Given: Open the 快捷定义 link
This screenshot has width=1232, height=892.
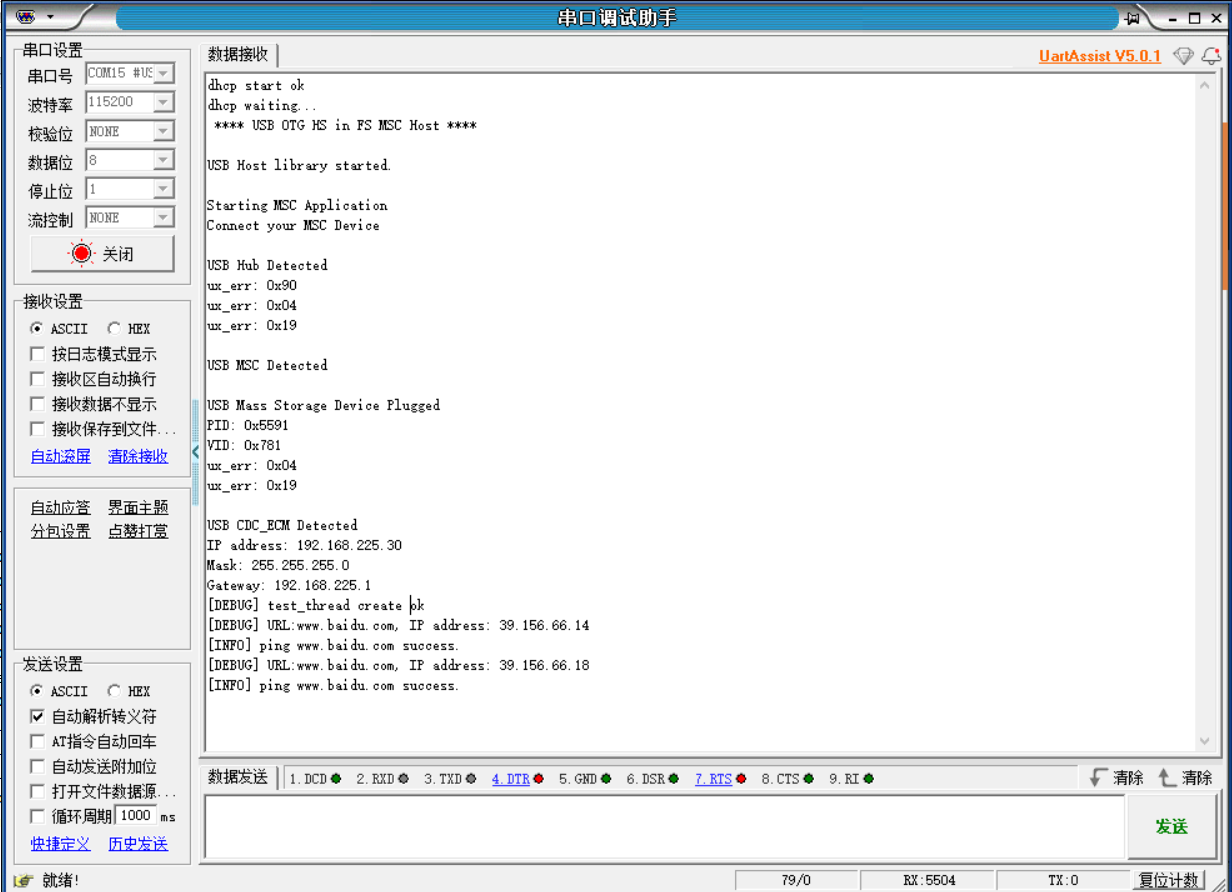Looking at the screenshot, I should (x=60, y=844).
